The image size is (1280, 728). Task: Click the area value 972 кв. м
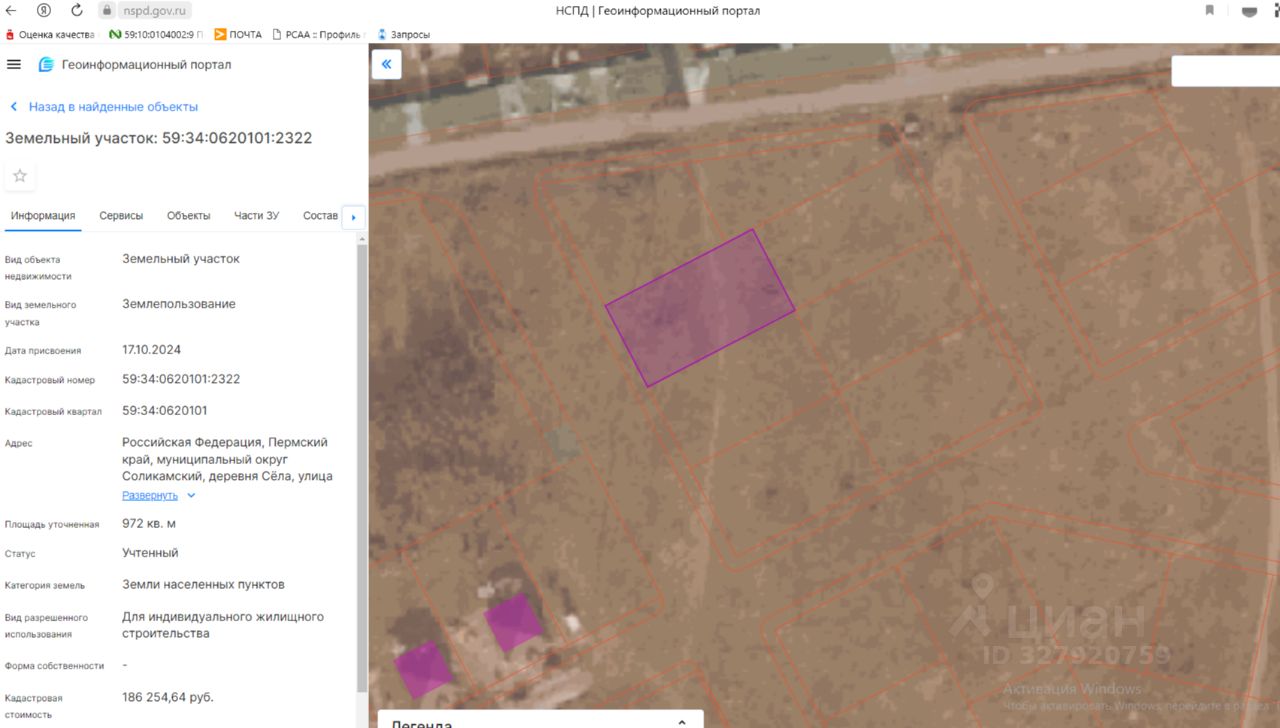[149, 524]
